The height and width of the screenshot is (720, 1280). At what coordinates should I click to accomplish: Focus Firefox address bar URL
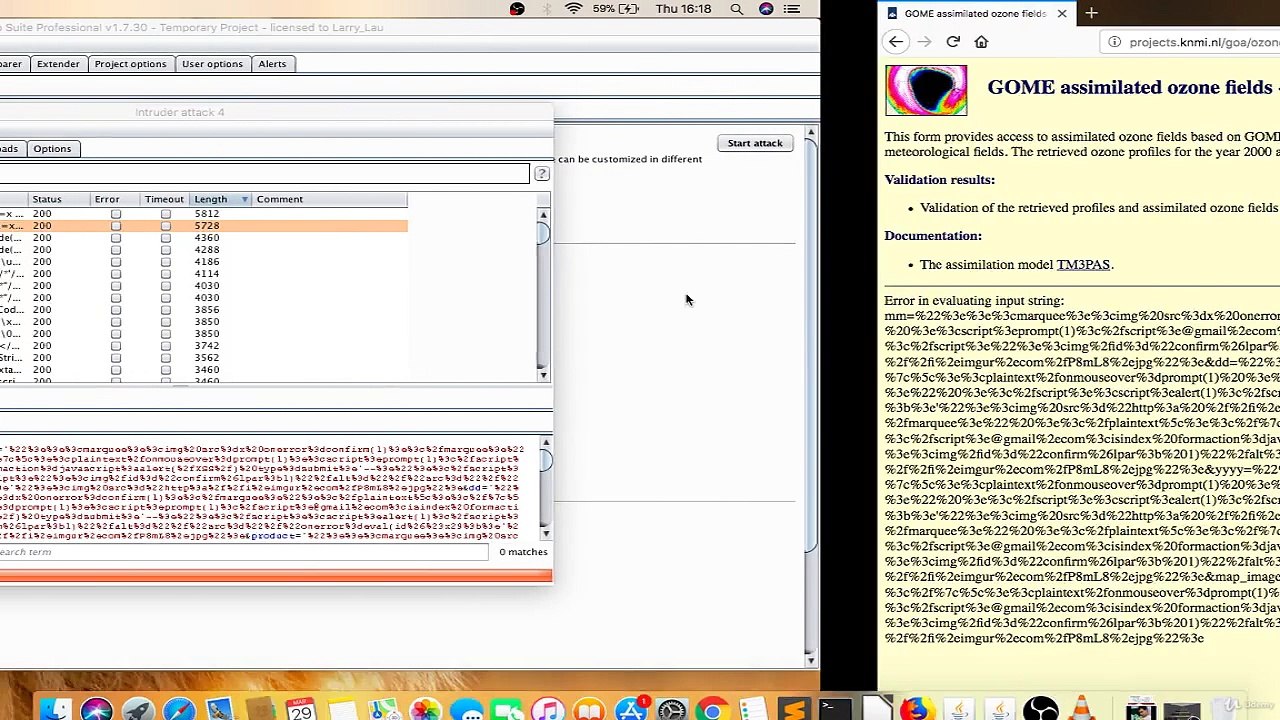(x=1204, y=42)
